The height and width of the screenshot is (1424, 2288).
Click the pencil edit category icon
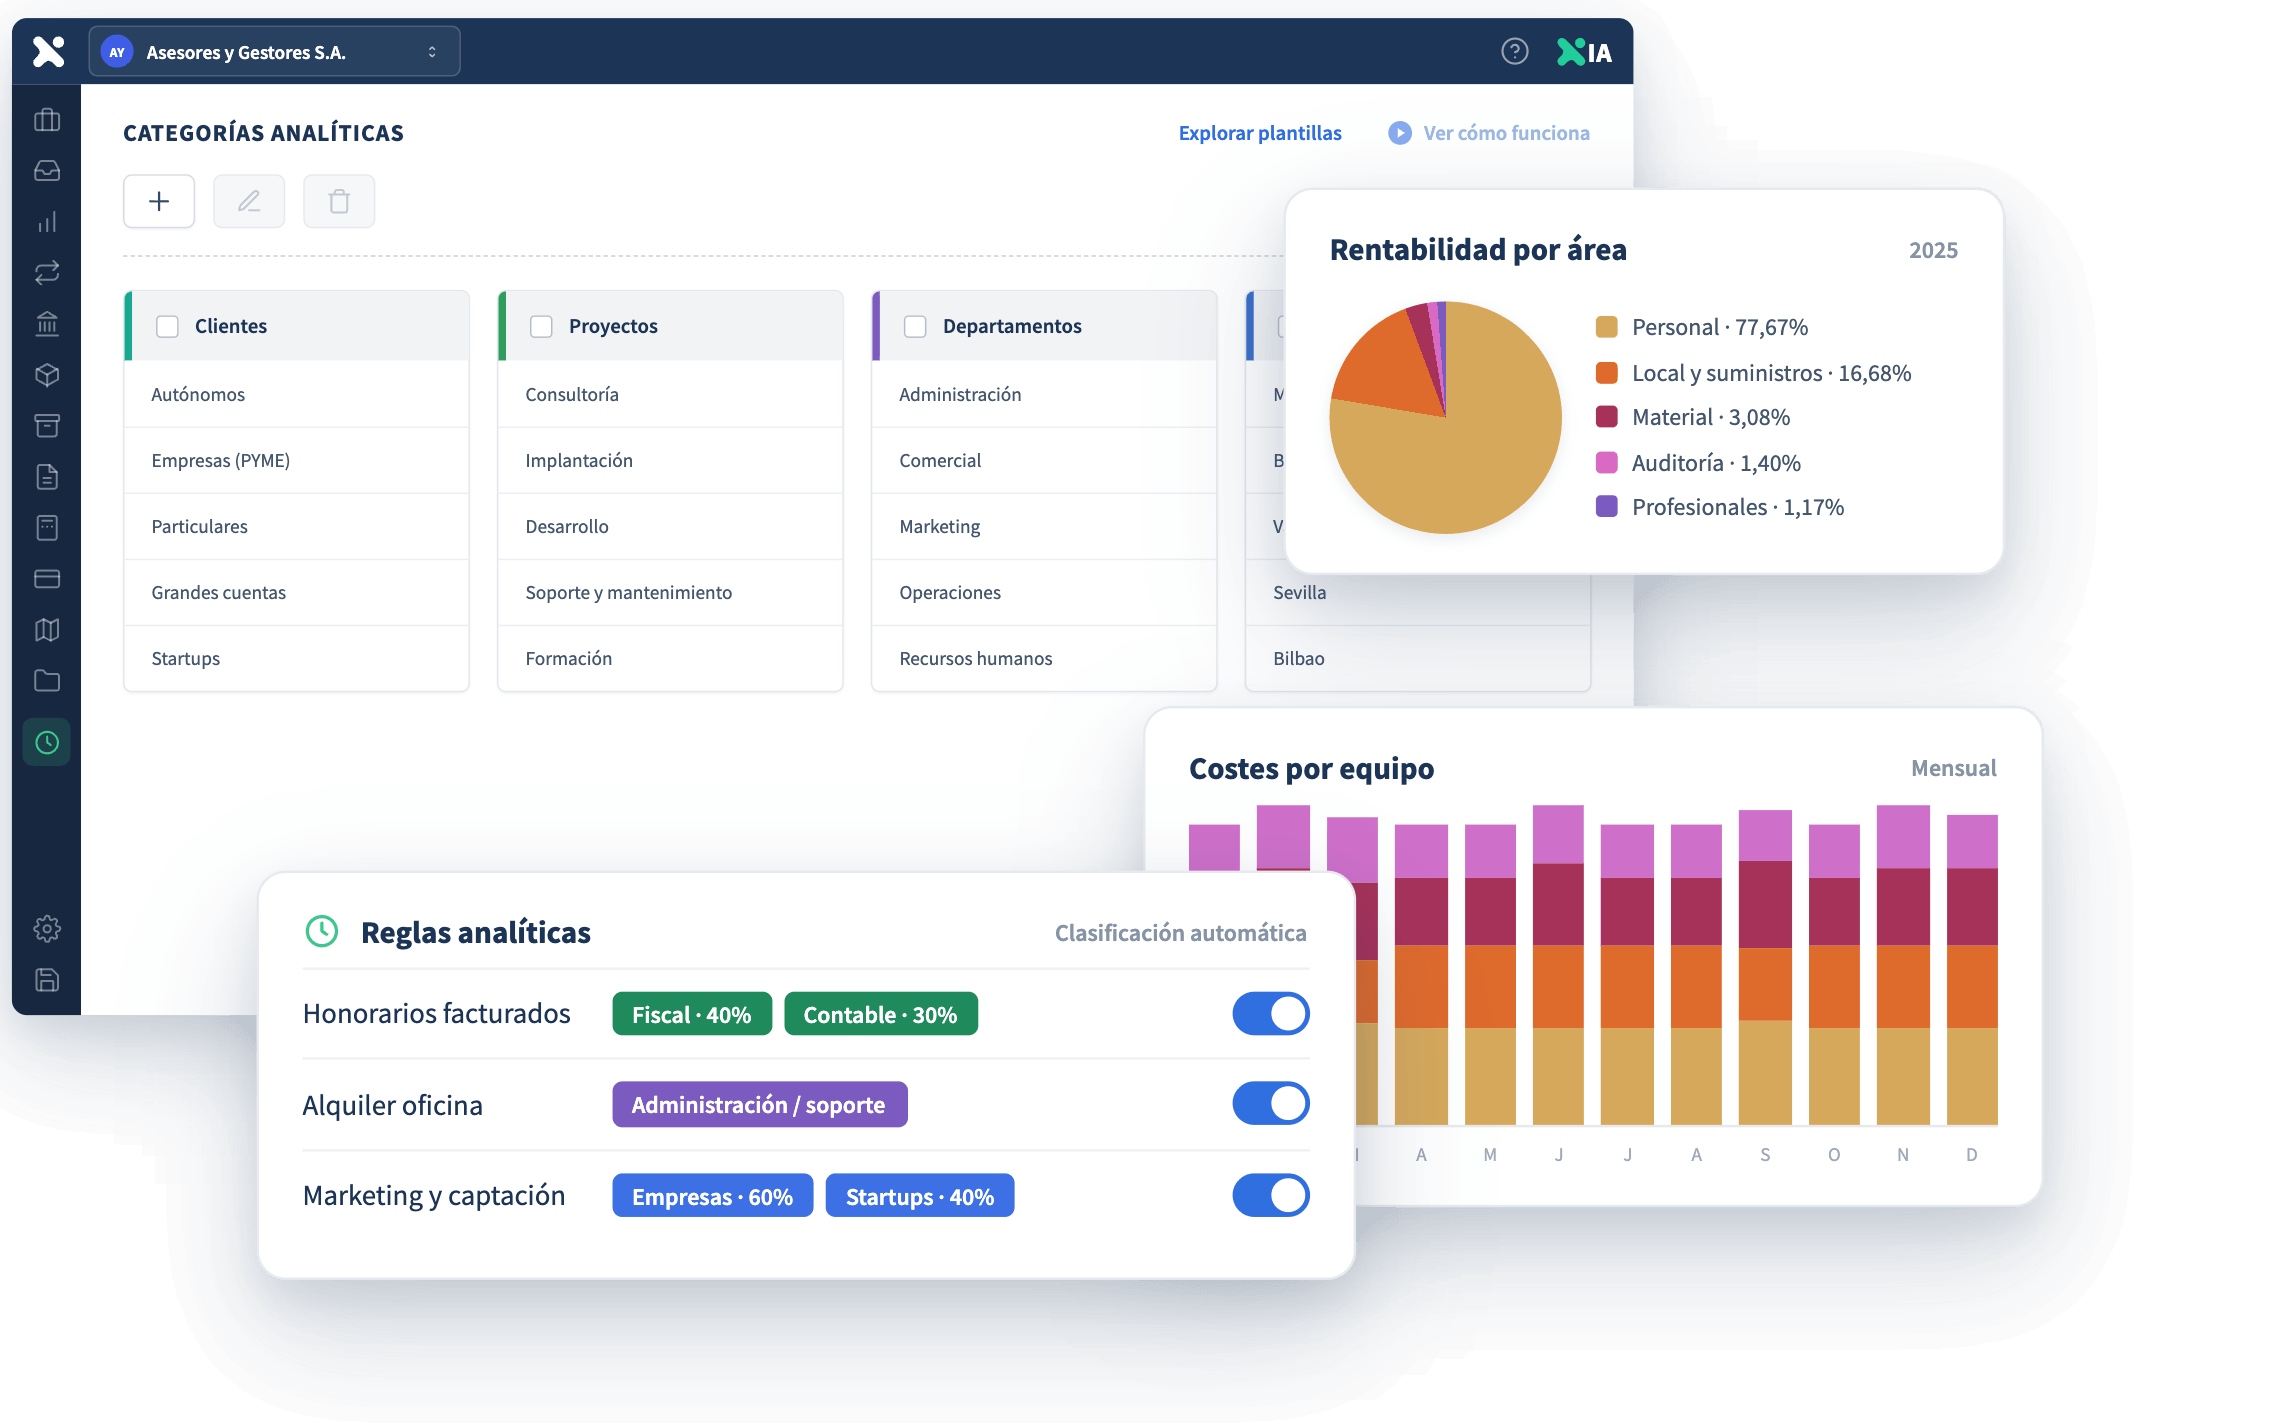(x=249, y=201)
